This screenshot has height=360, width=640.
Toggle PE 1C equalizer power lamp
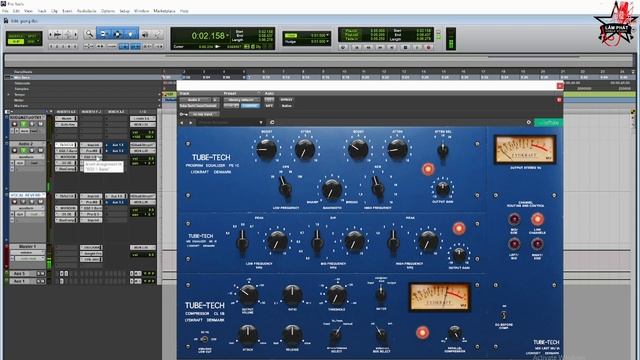click(428, 169)
